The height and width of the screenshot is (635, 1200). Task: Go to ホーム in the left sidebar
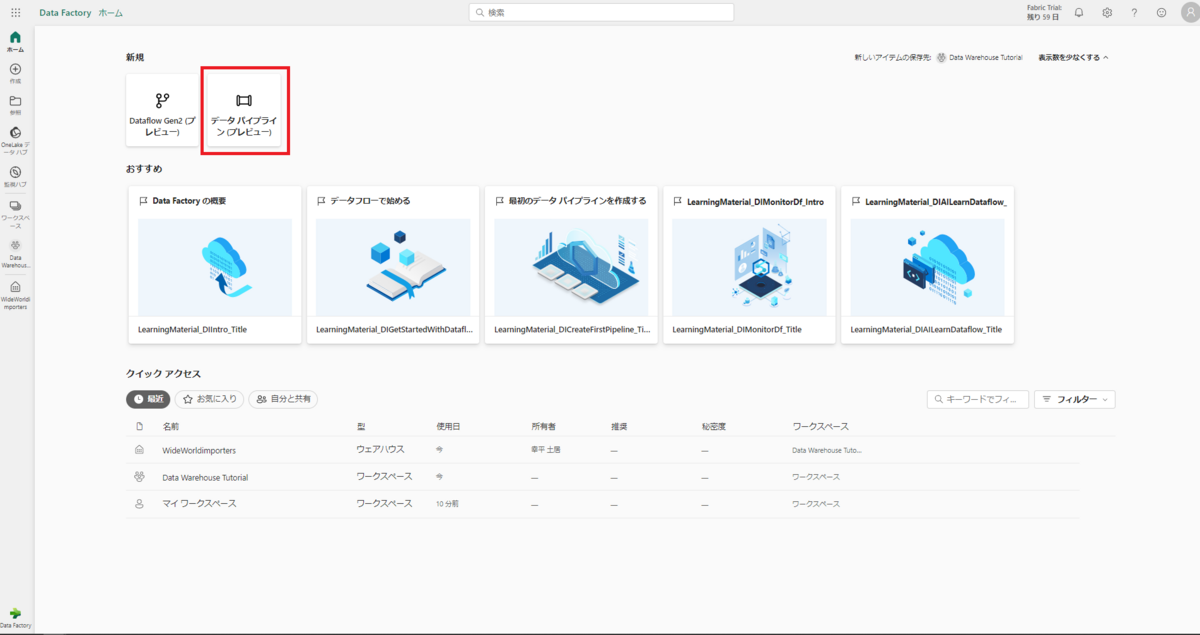pos(15,42)
